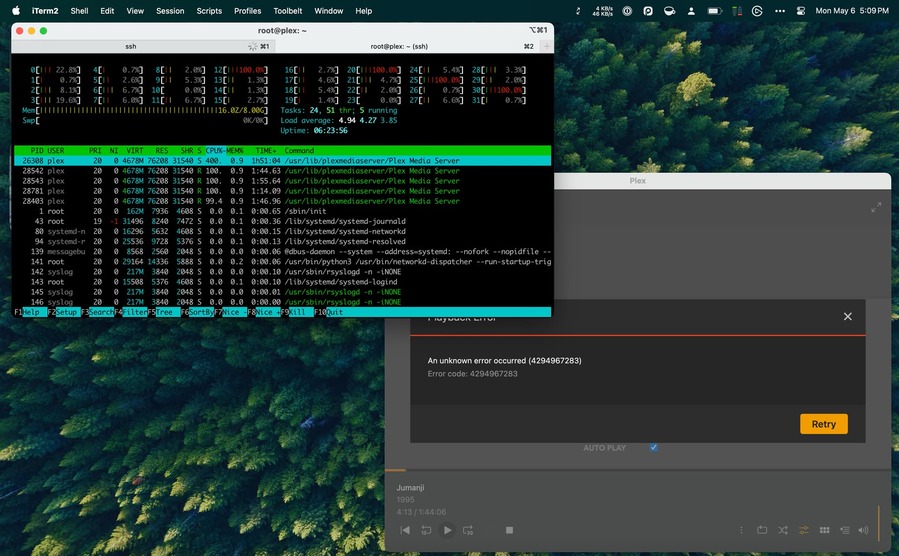
Task: Click the Play button in Plex player
Action: pos(447,530)
